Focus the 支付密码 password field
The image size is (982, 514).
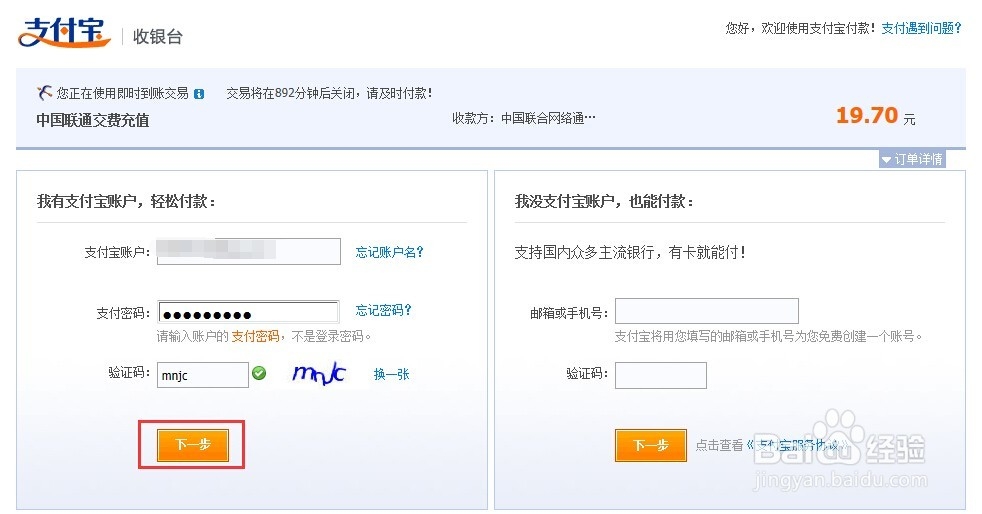coord(248,313)
